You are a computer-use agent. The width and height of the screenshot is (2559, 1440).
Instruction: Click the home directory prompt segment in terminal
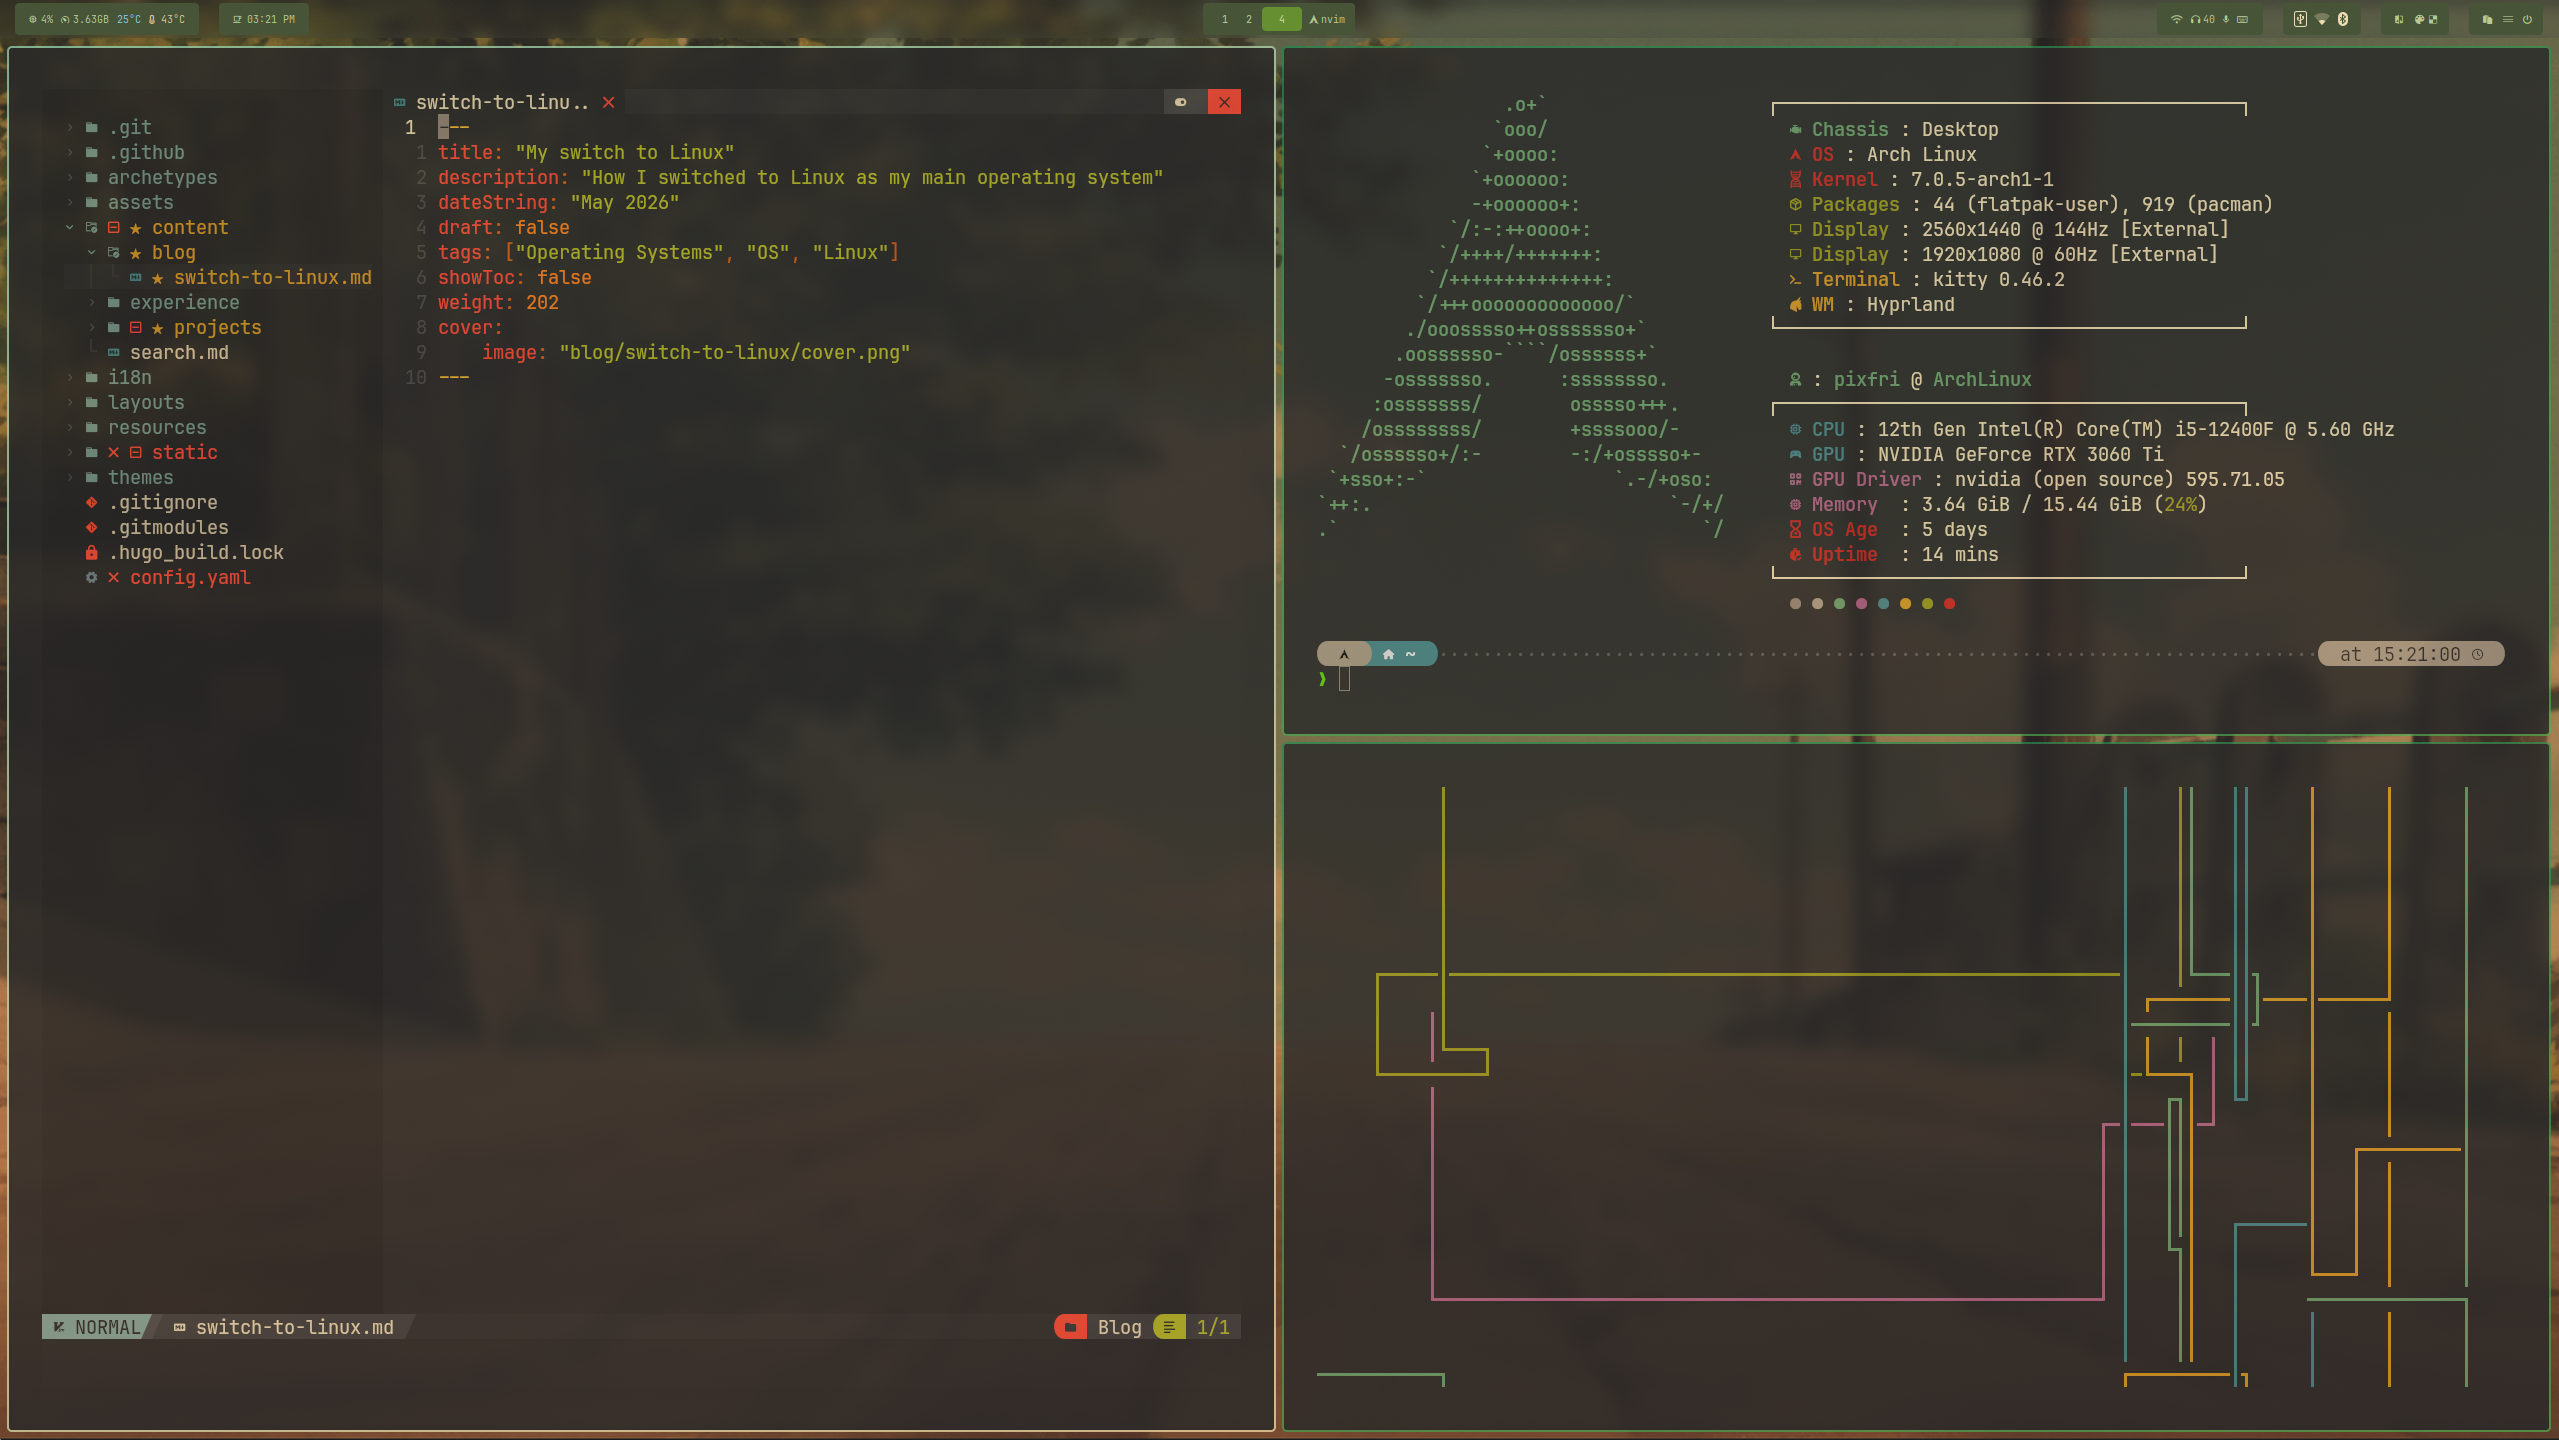pyautogui.click(x=1400, y=654)
